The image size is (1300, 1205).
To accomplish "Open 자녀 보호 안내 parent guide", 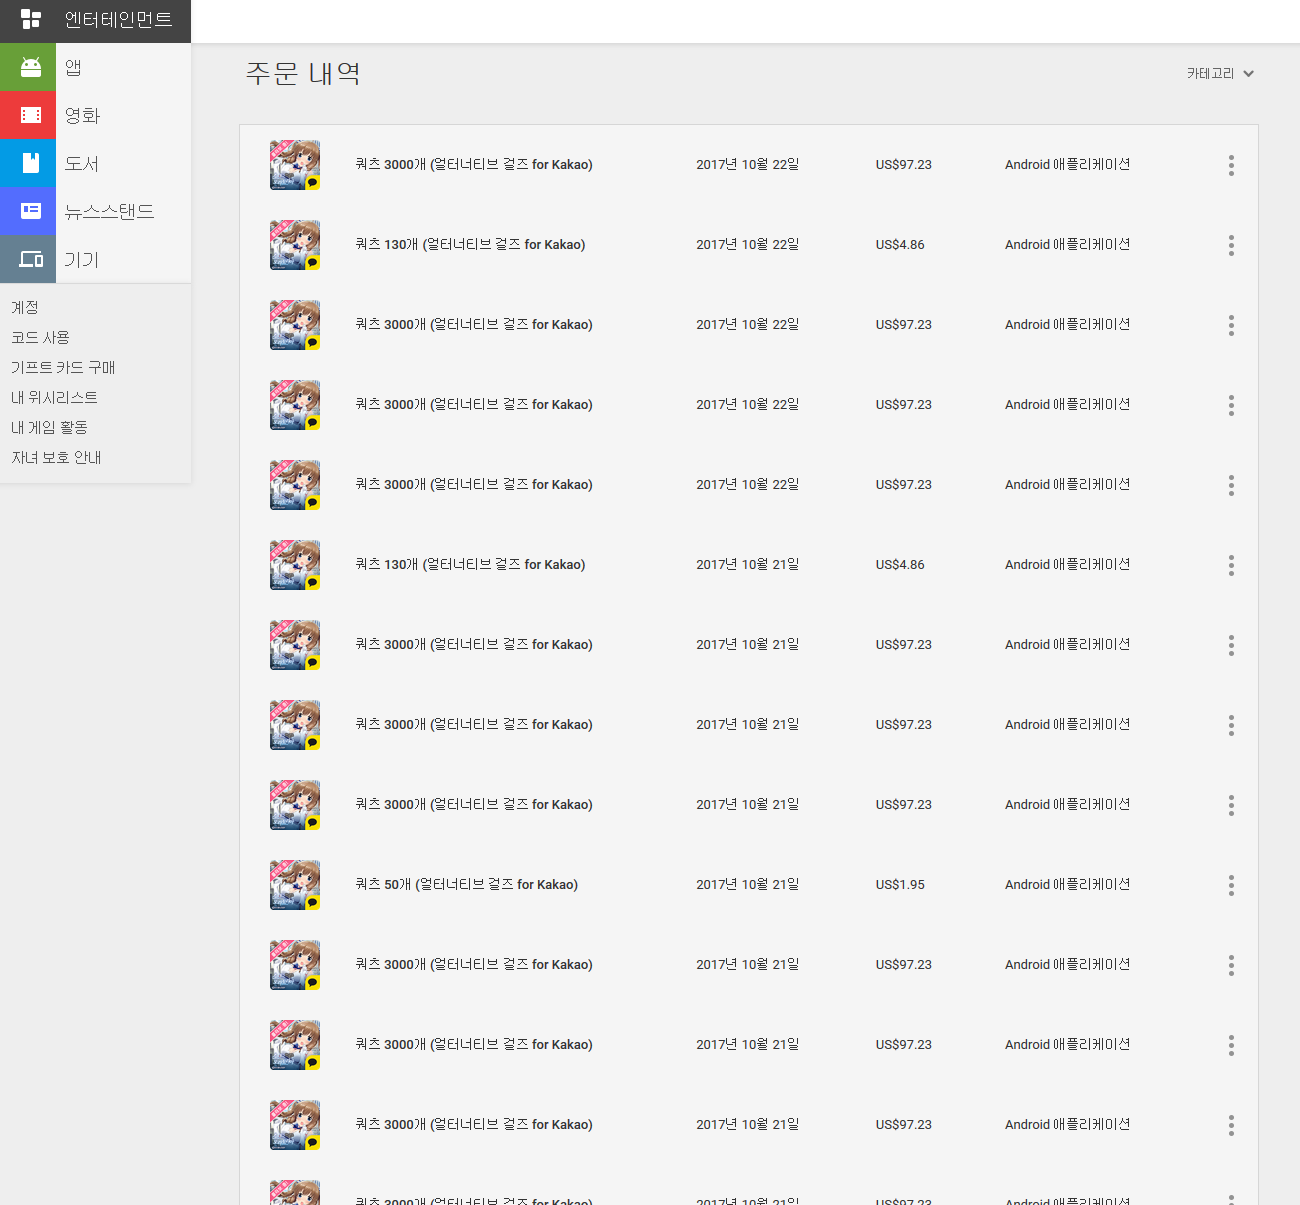I will click(56, 457).
